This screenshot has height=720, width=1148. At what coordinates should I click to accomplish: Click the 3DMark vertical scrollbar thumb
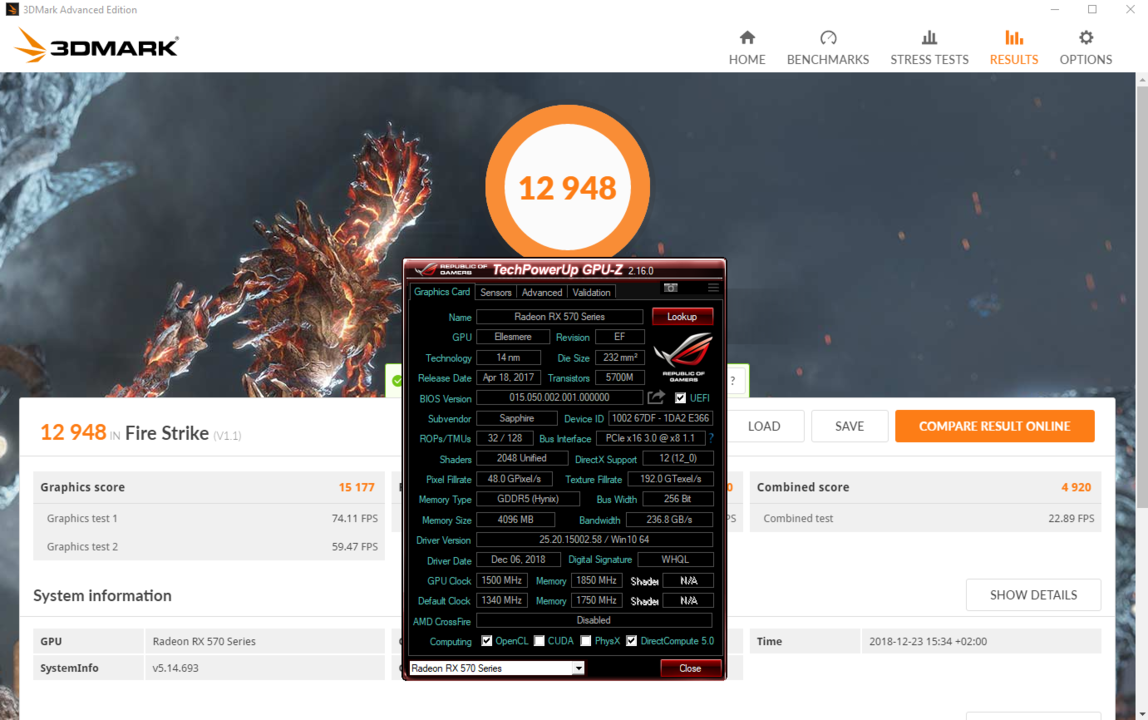[1141, 297]
